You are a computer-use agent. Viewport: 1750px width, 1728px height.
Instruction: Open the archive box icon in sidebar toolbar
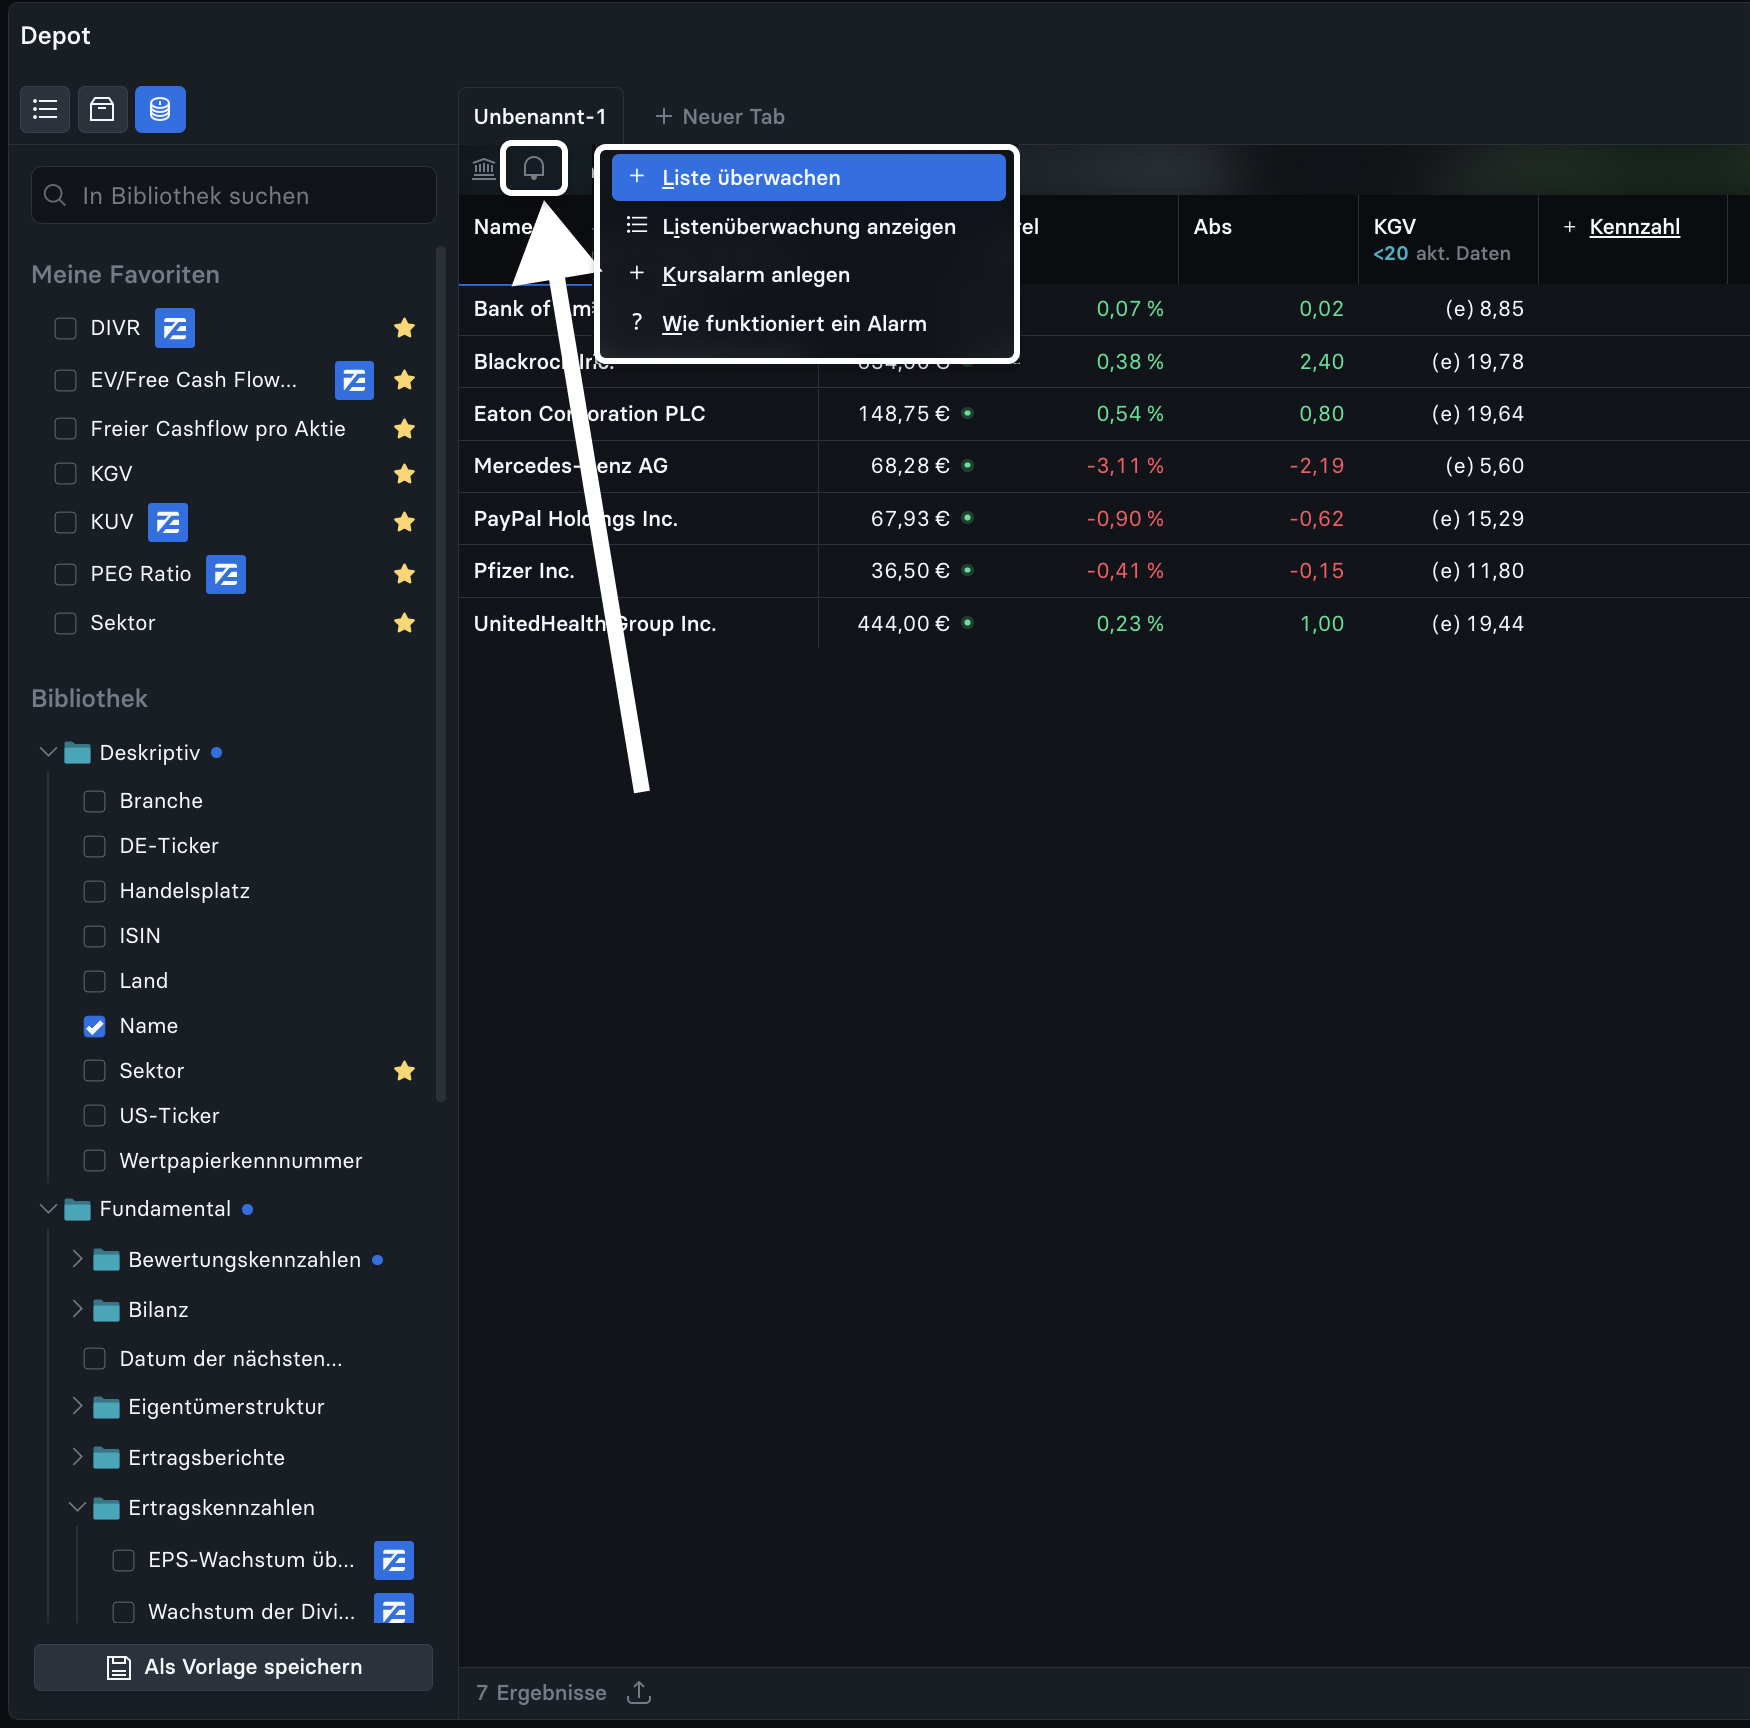[x=102, y=109]
